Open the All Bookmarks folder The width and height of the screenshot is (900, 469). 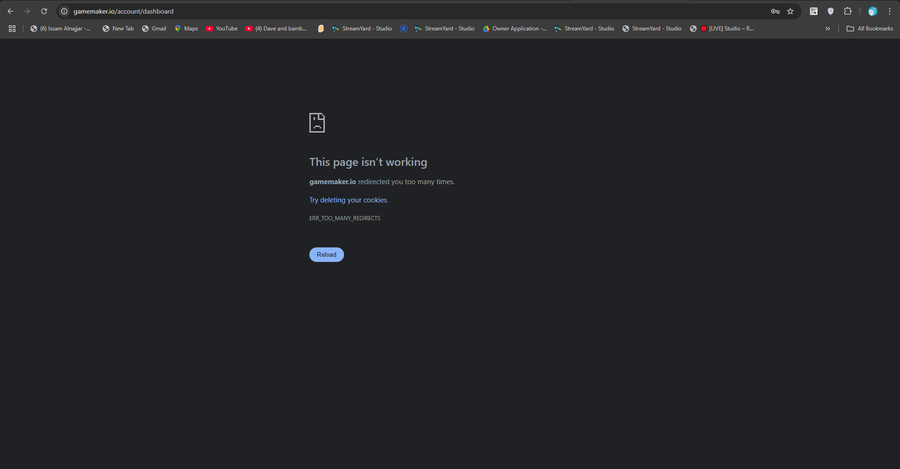pyautogui.click(x=870, y=28)
